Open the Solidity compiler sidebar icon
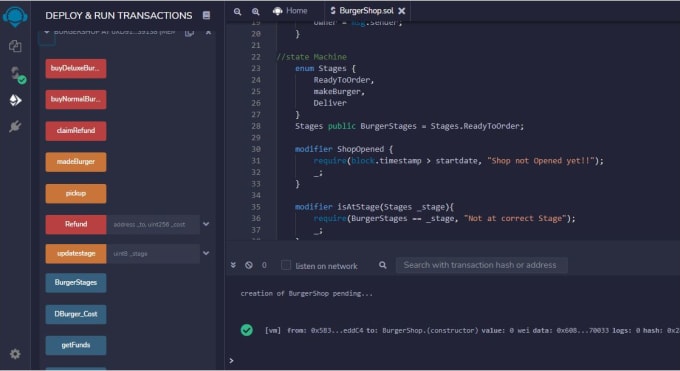Screen dimensions: 680x371 click(x=17, y=75)
